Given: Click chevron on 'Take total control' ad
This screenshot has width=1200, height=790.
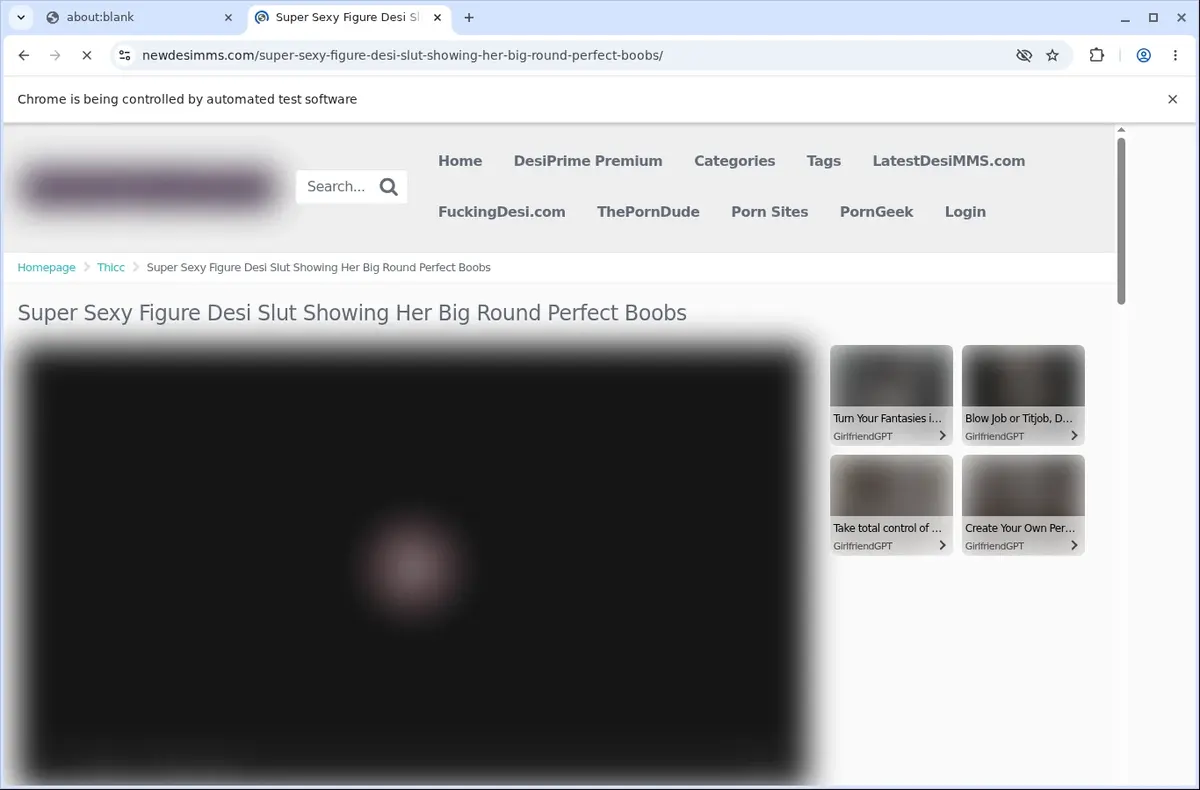Looking at the screenshot, I should click(x=942, y=546).
